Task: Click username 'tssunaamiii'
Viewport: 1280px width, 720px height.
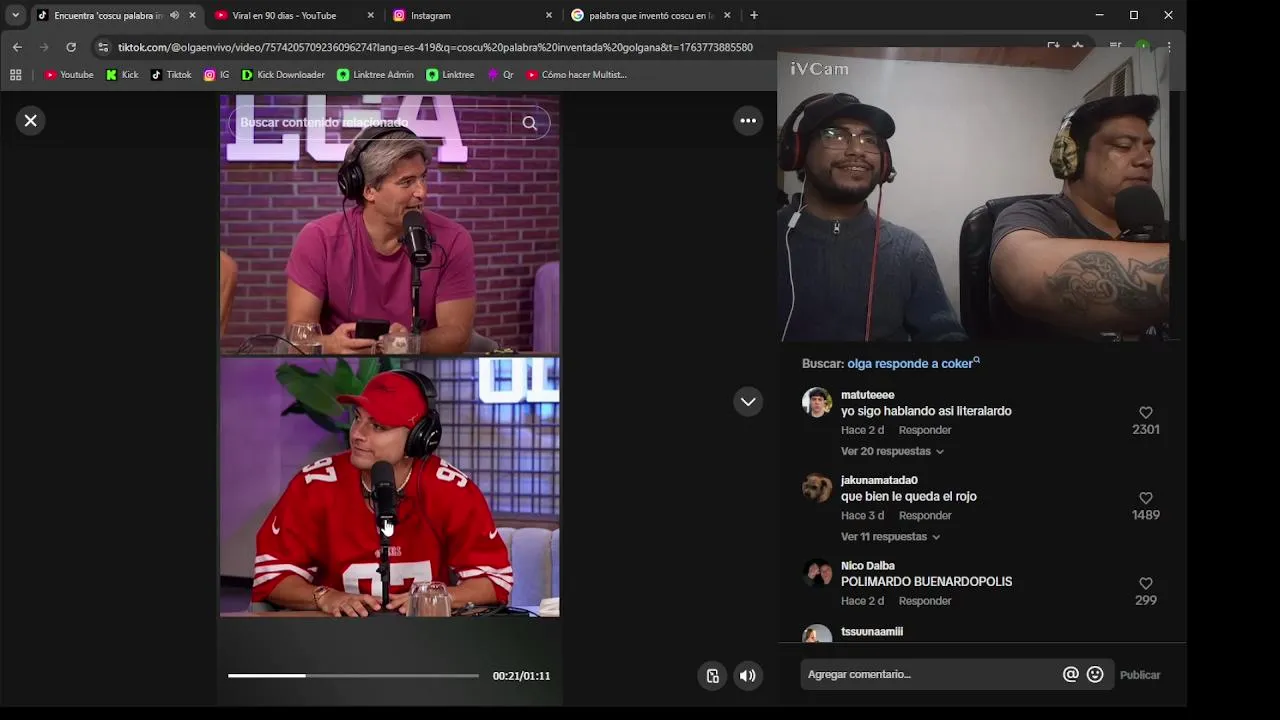Action: 872,632
